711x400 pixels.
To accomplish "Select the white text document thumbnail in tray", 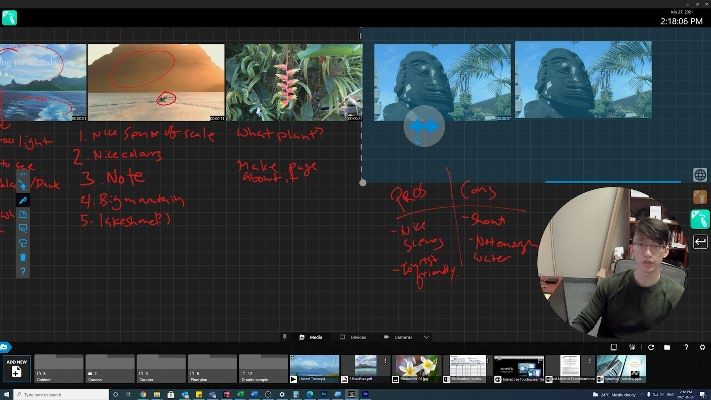I will (570, 369).
